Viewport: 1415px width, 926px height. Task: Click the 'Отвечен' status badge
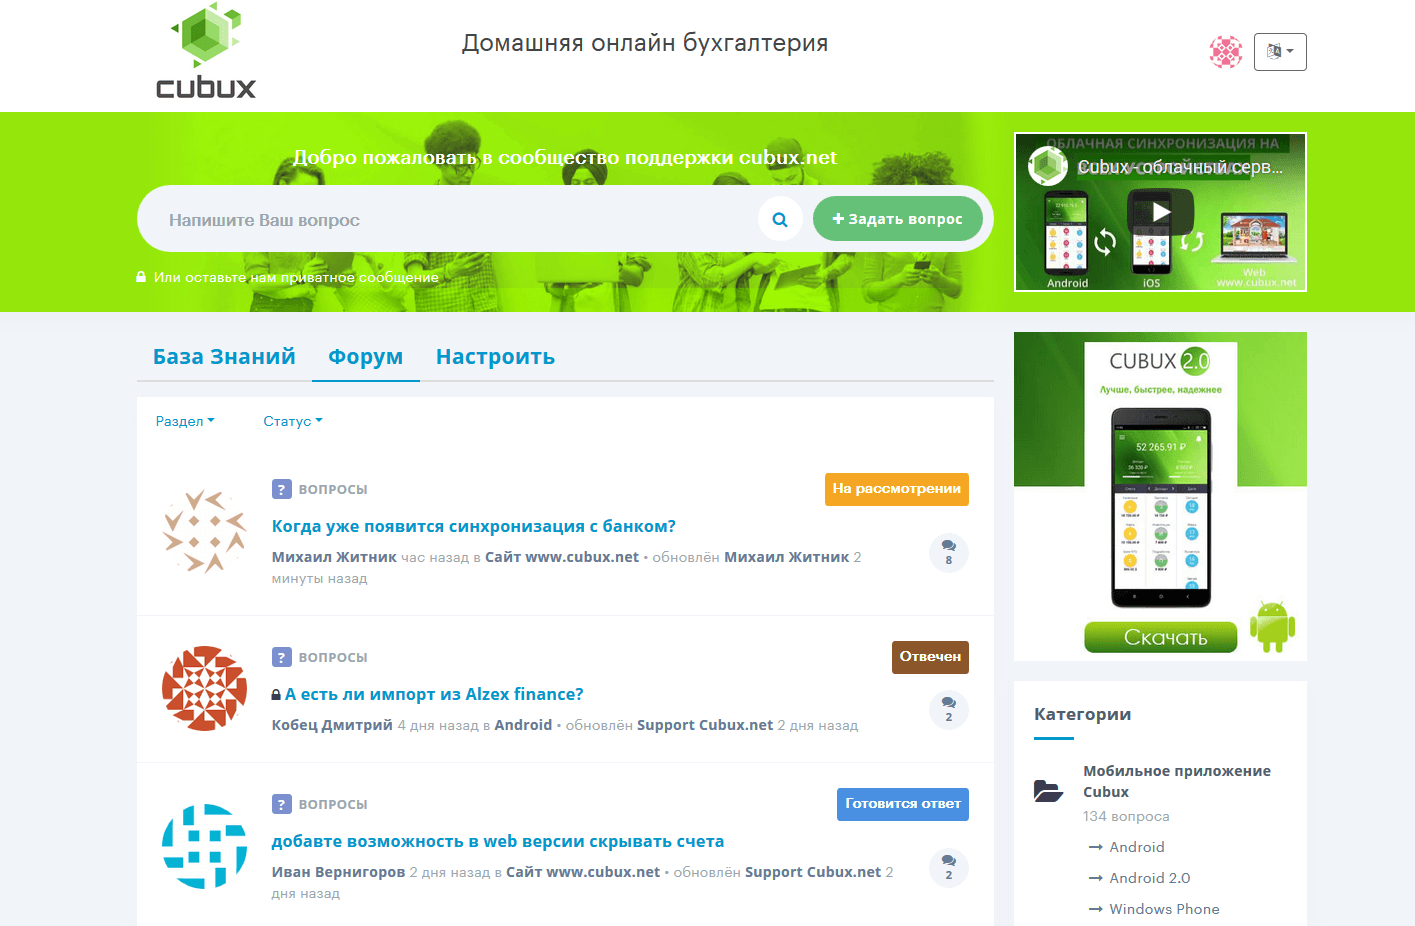930,657
